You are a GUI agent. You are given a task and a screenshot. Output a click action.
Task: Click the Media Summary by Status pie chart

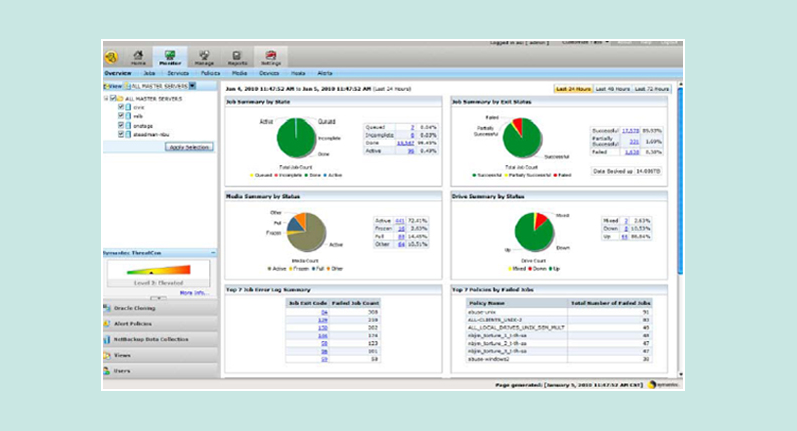click(306, 232)
